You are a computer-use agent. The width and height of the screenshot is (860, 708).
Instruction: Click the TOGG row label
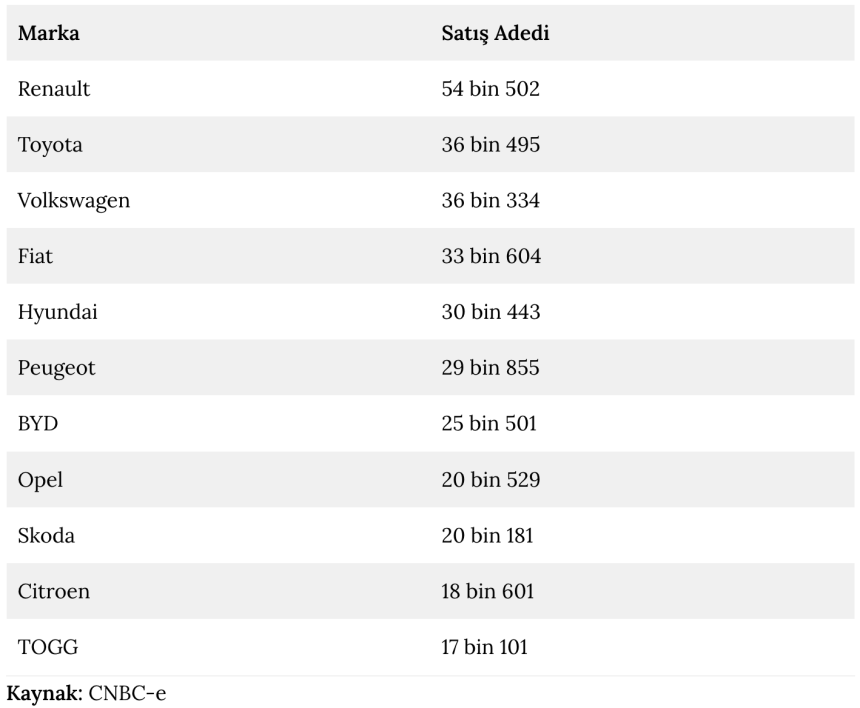click(48, 647)
